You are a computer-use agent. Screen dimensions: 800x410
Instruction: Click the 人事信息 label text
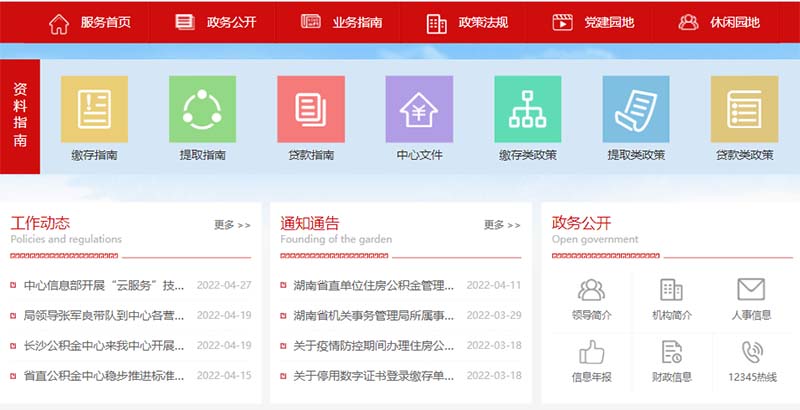coord(751,315)
